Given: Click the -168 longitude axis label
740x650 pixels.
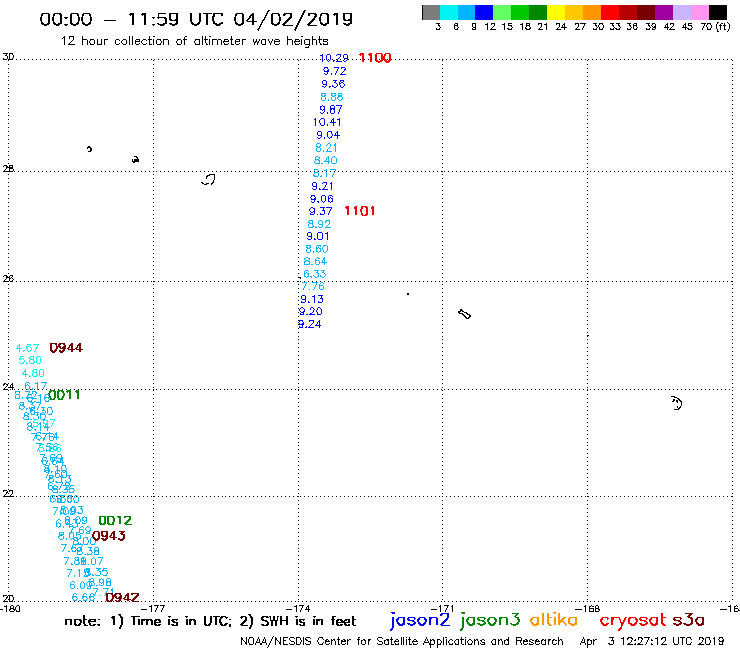Looking at the screenshot, I should (588, 608).
